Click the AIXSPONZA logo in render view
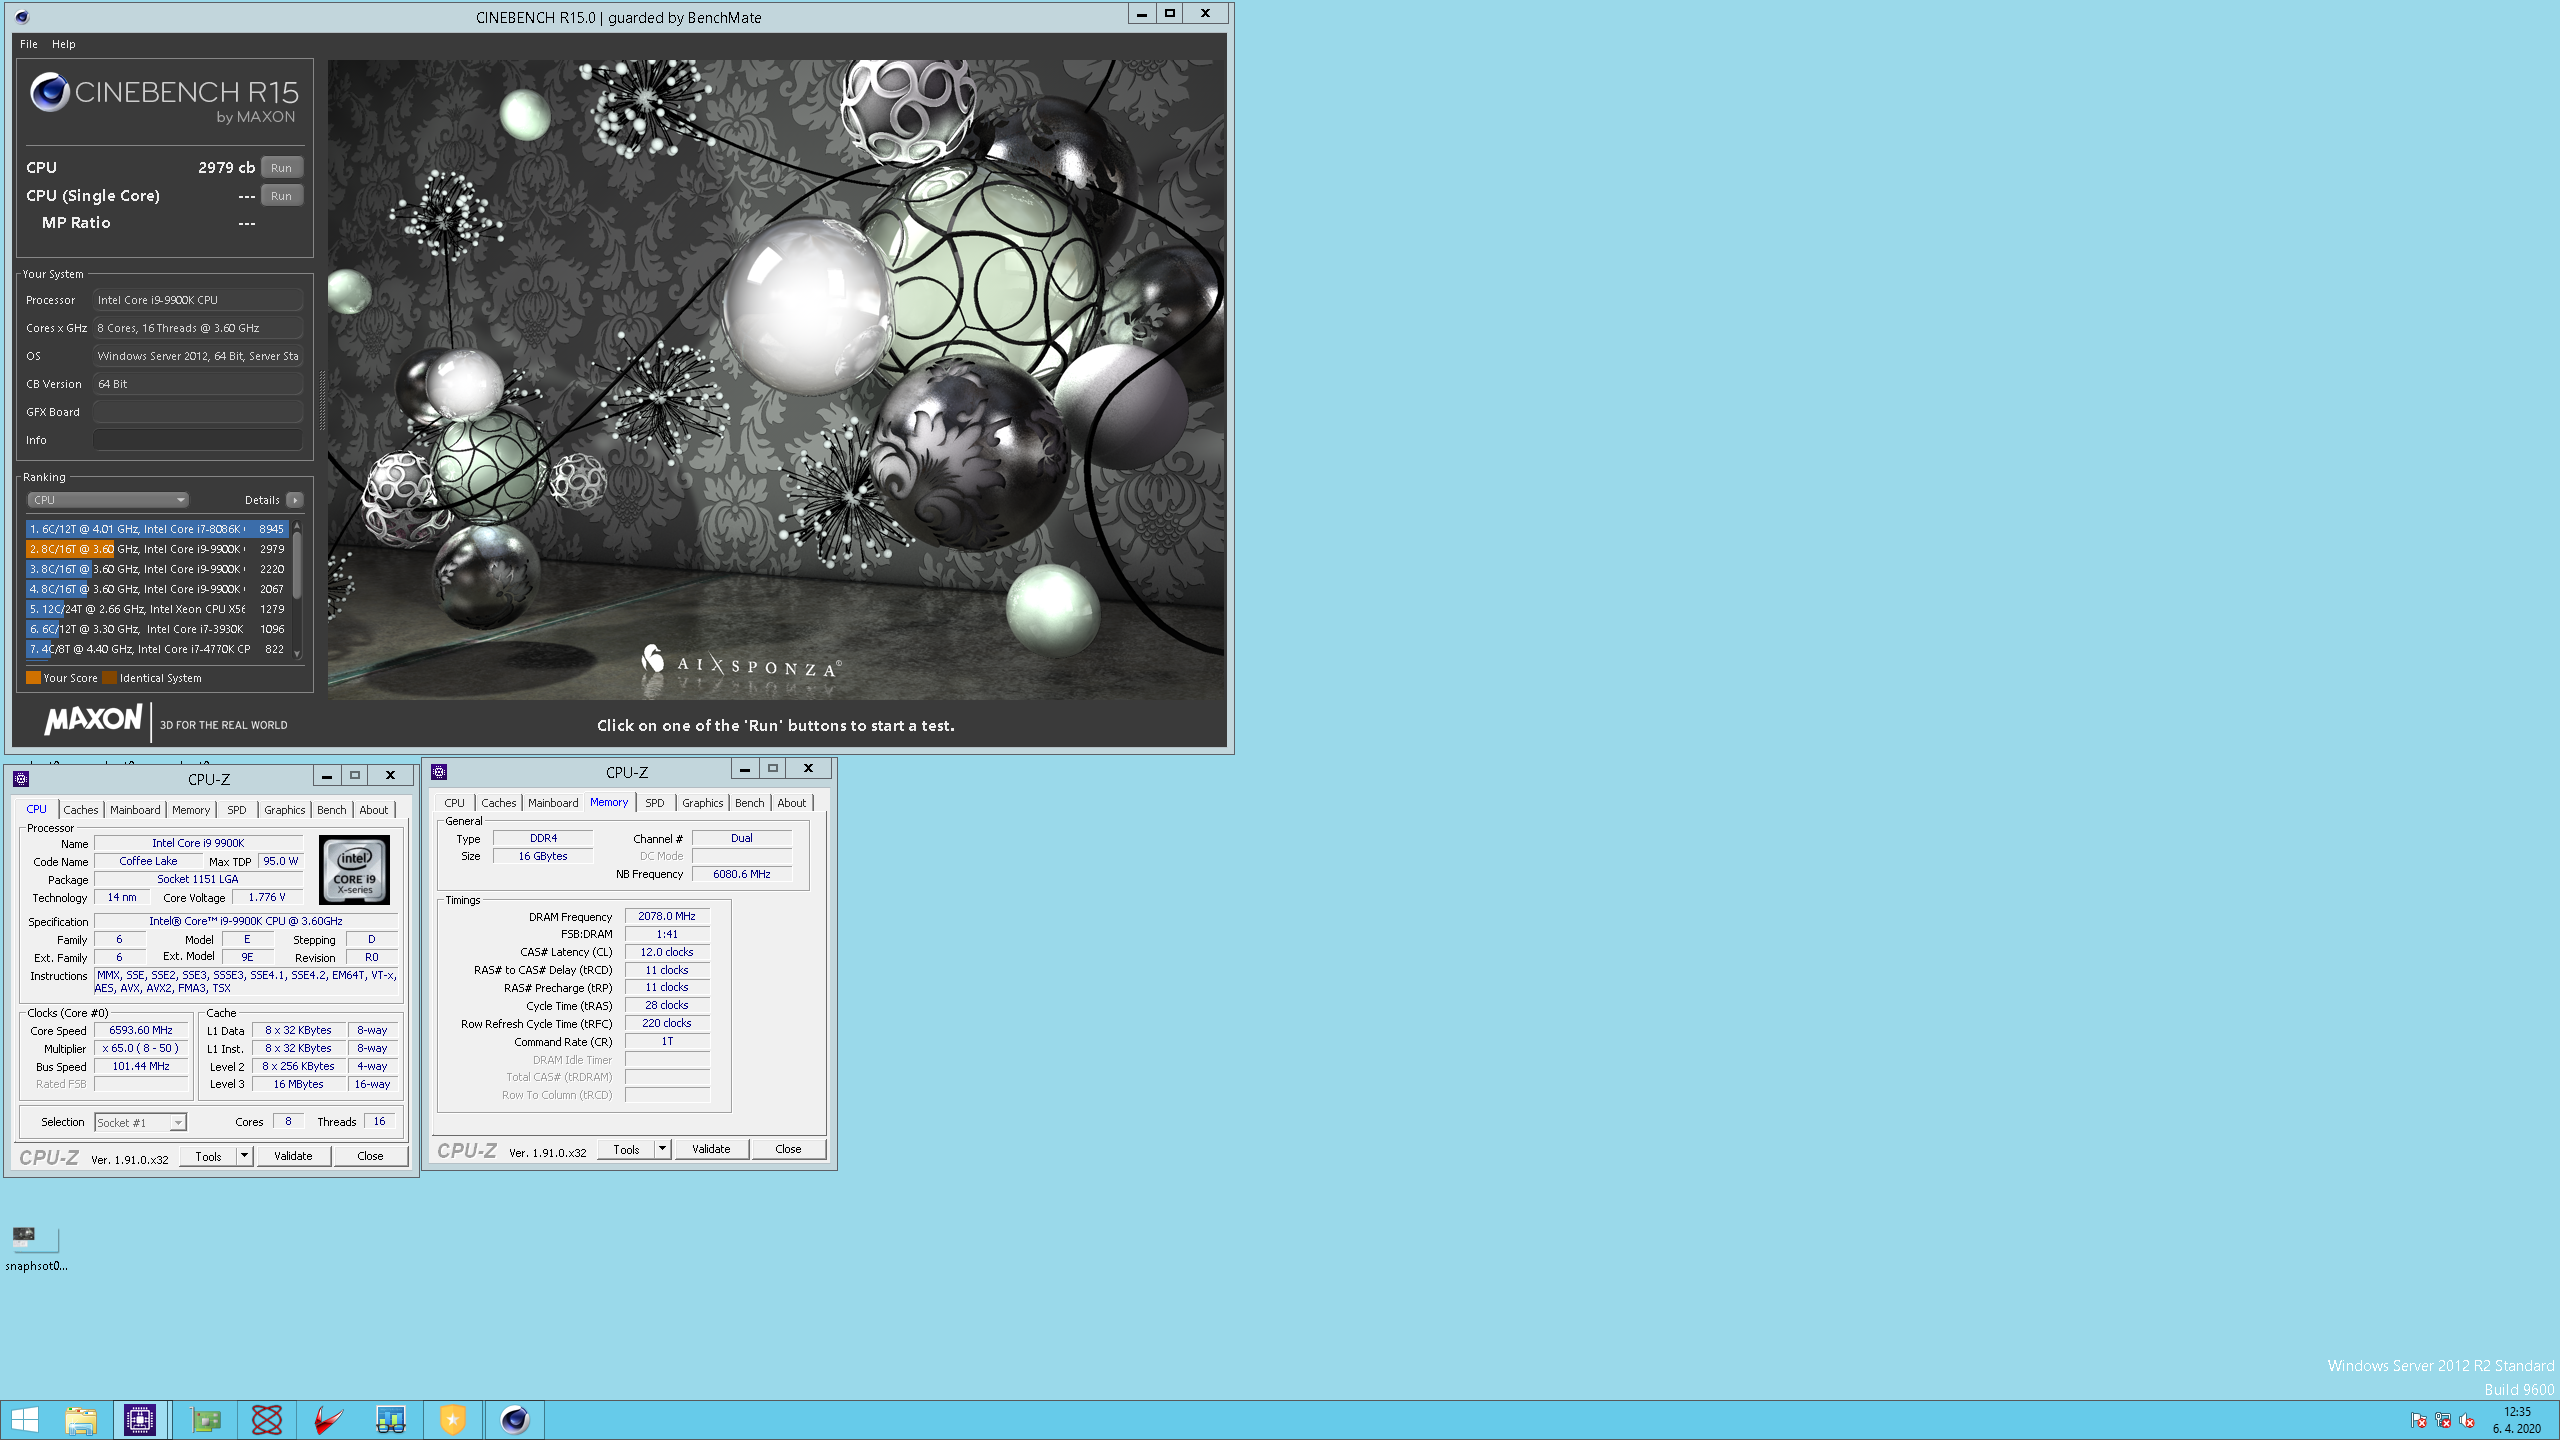 click(x=741, y=661)
